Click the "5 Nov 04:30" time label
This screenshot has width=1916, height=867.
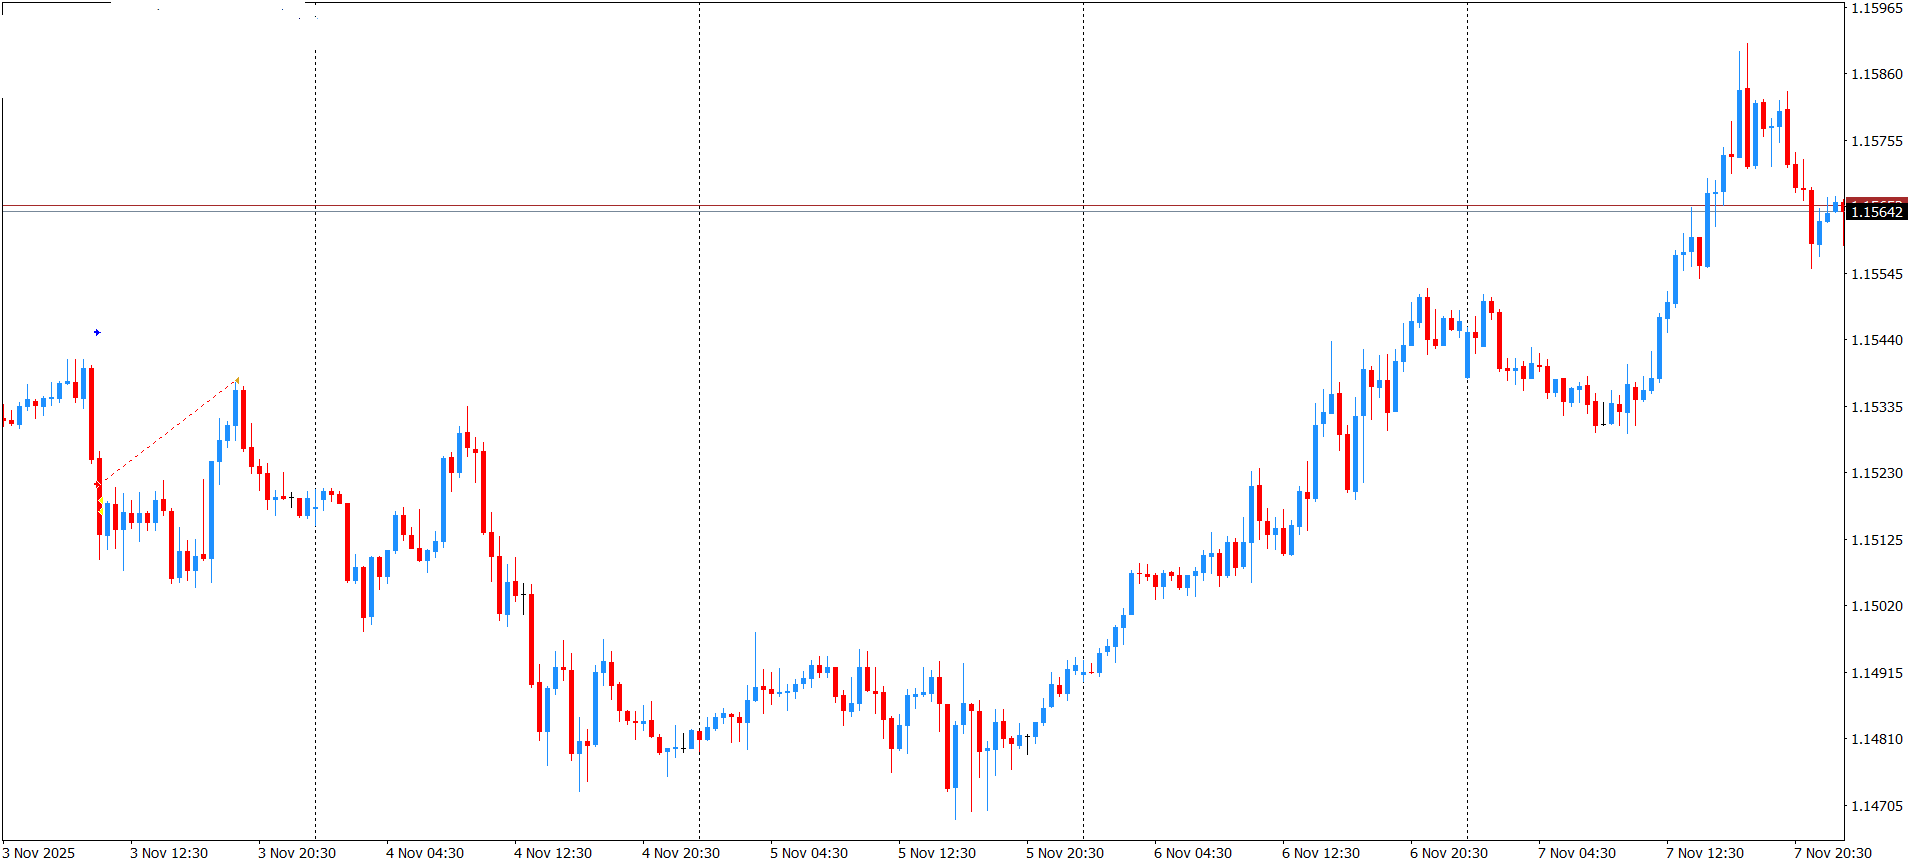coord(809,853)
